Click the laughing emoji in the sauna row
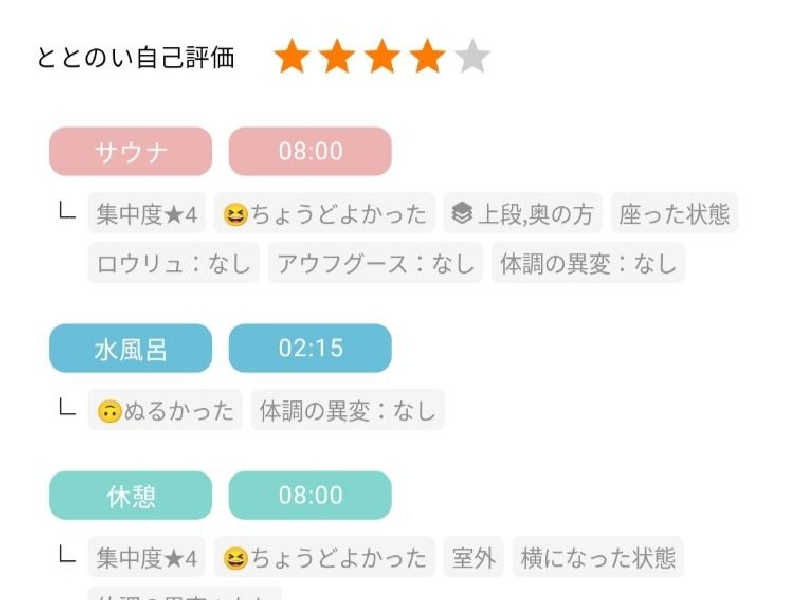Viewport: 800px width, 600px height. [236, 215]
